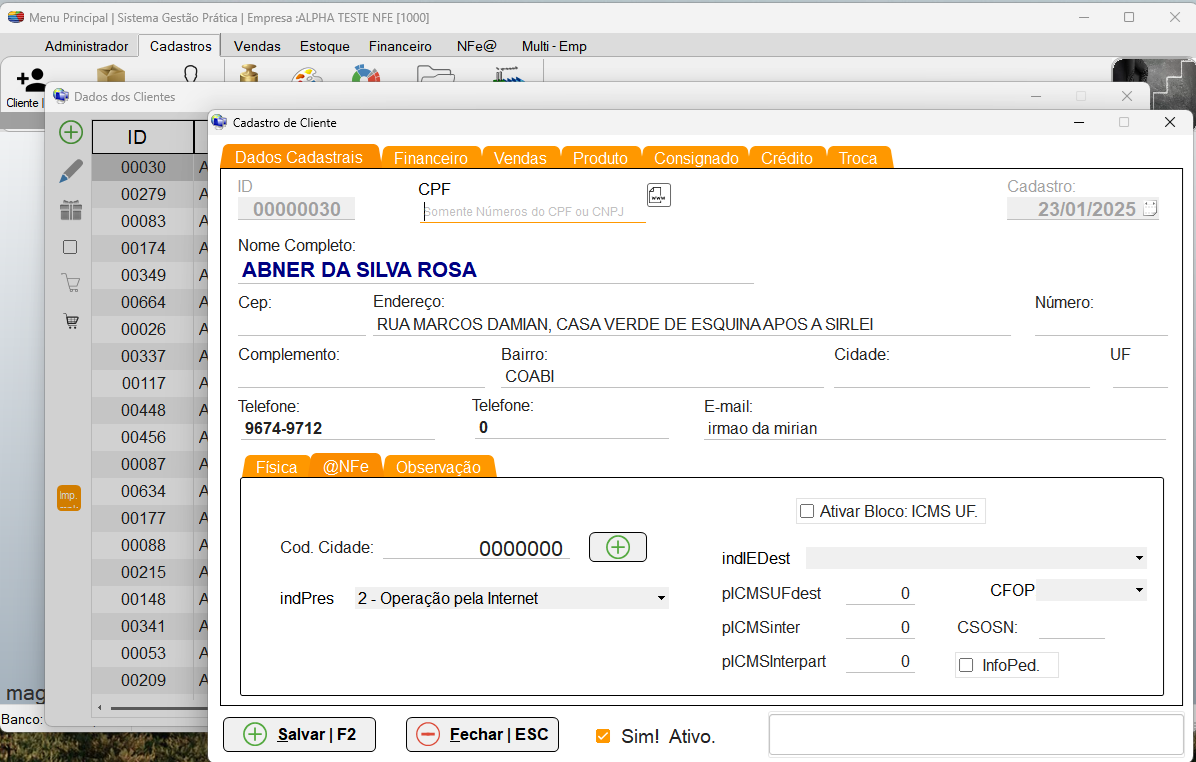
Task: Click the gift box icon in sidebar
Action: (x=71, y=210)
